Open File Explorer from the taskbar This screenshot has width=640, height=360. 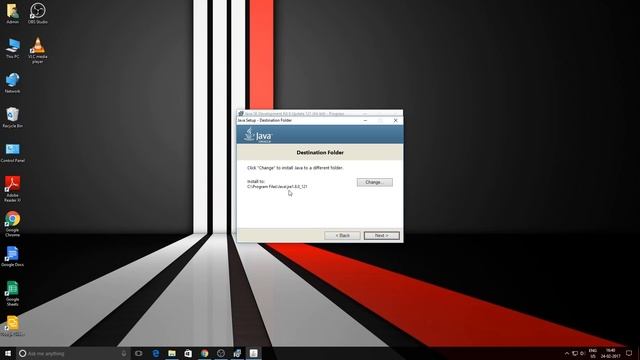pos(172,353)
